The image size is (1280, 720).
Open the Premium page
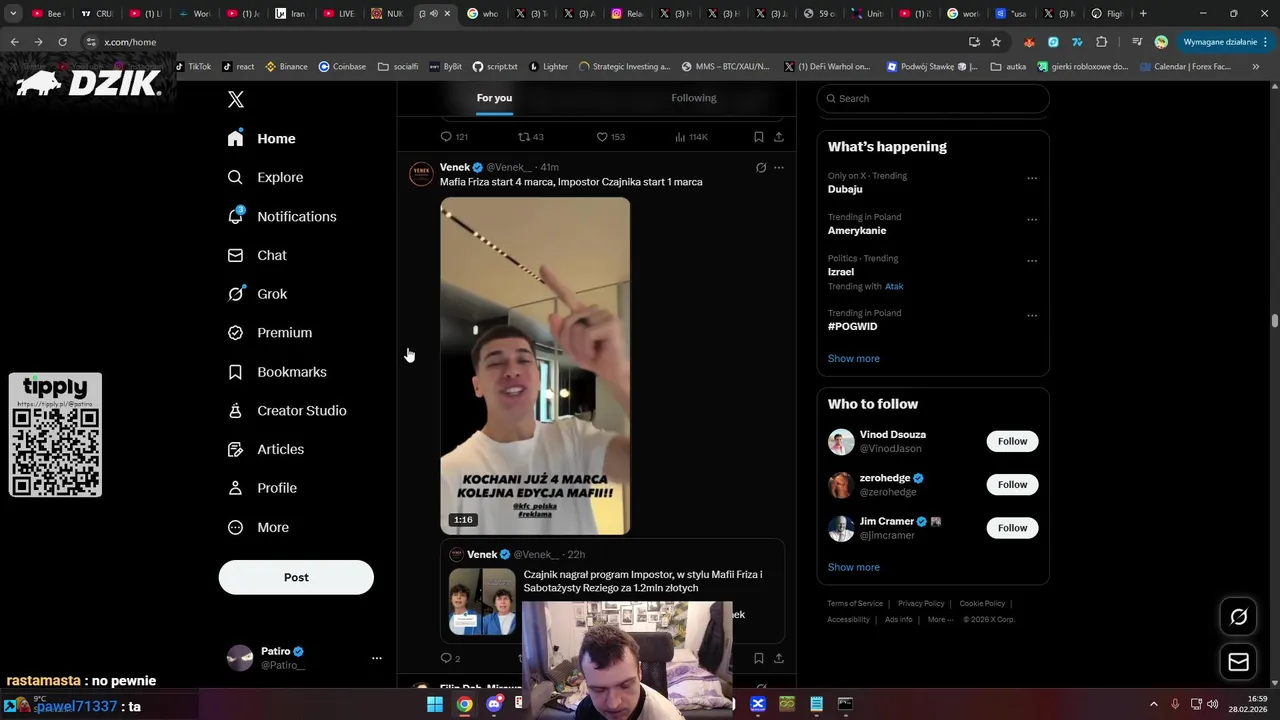coord(270,333)
